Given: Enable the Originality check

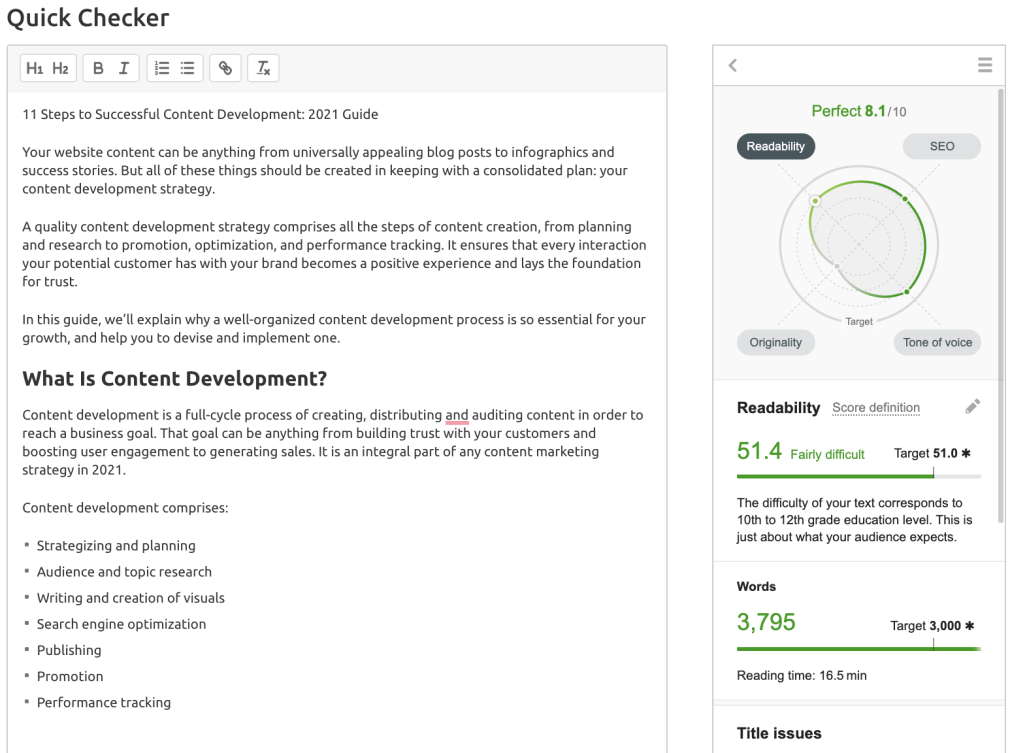Looking at the screenshot, I should (775, 342).
